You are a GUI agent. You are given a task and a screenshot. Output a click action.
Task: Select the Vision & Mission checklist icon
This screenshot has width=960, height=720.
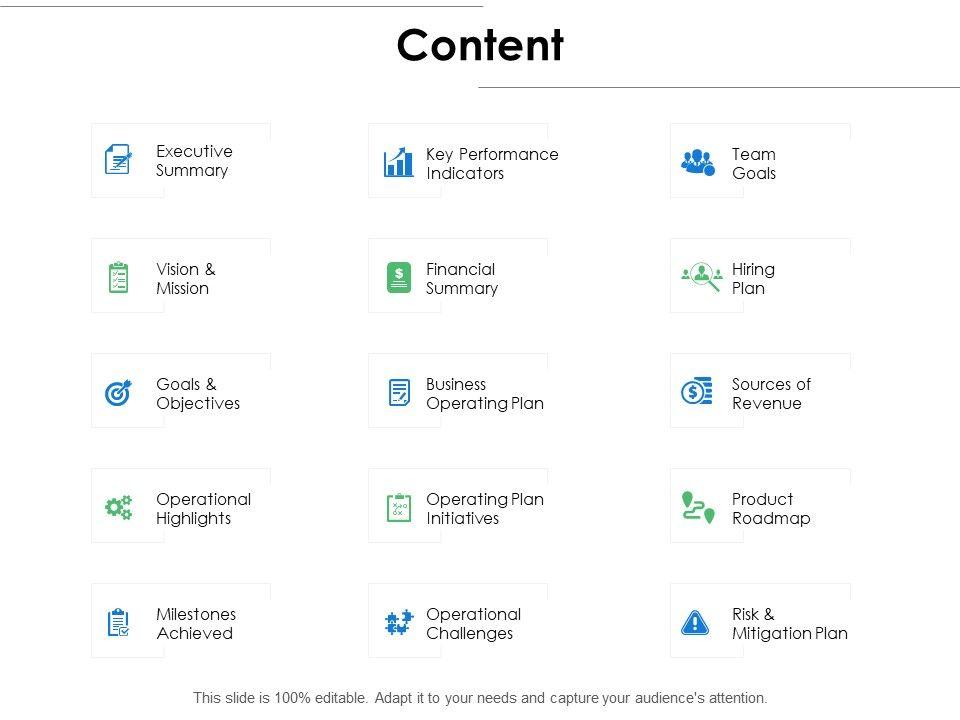[118, 277]
